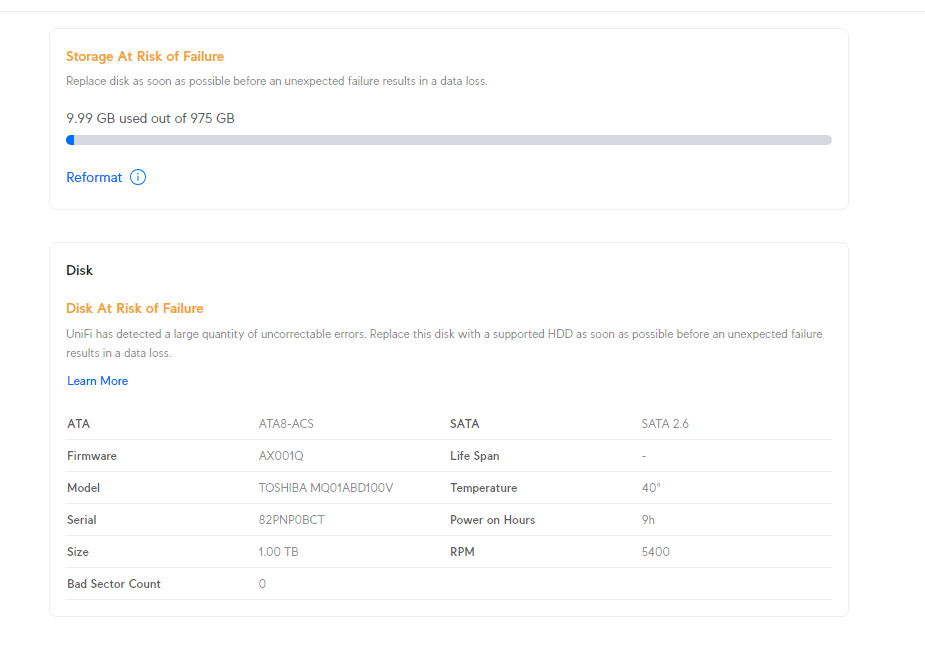Click the Power on Hours value 9h

648,520
